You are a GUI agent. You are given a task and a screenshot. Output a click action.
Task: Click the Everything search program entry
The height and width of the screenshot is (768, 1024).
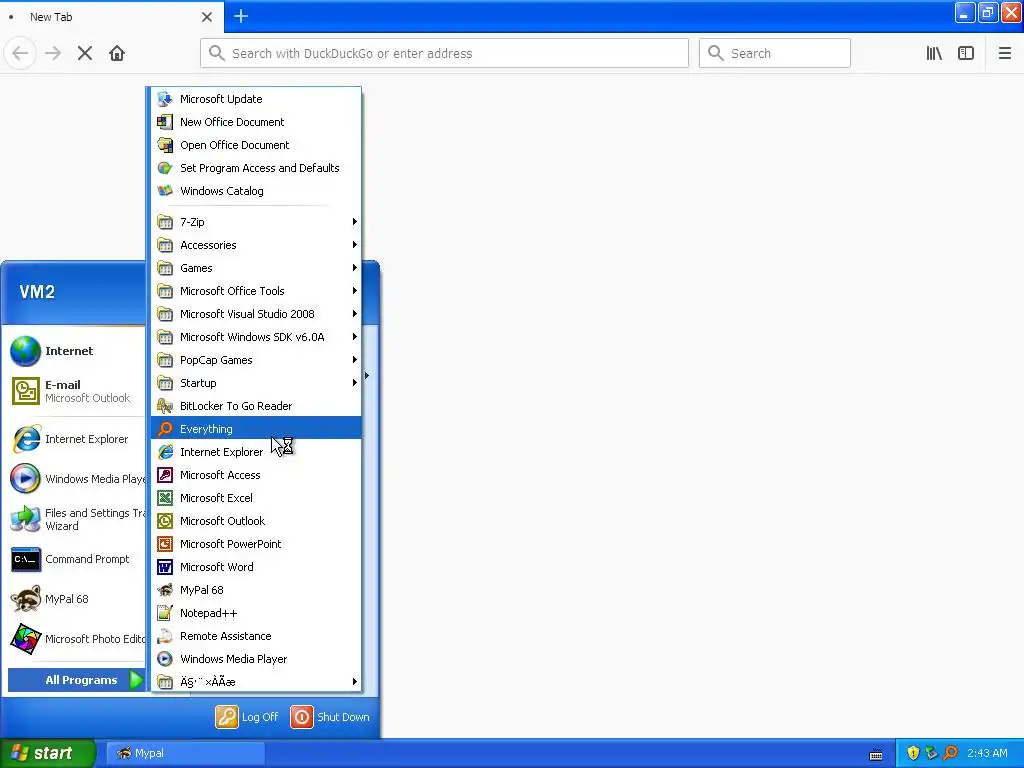tap(255, 429)
